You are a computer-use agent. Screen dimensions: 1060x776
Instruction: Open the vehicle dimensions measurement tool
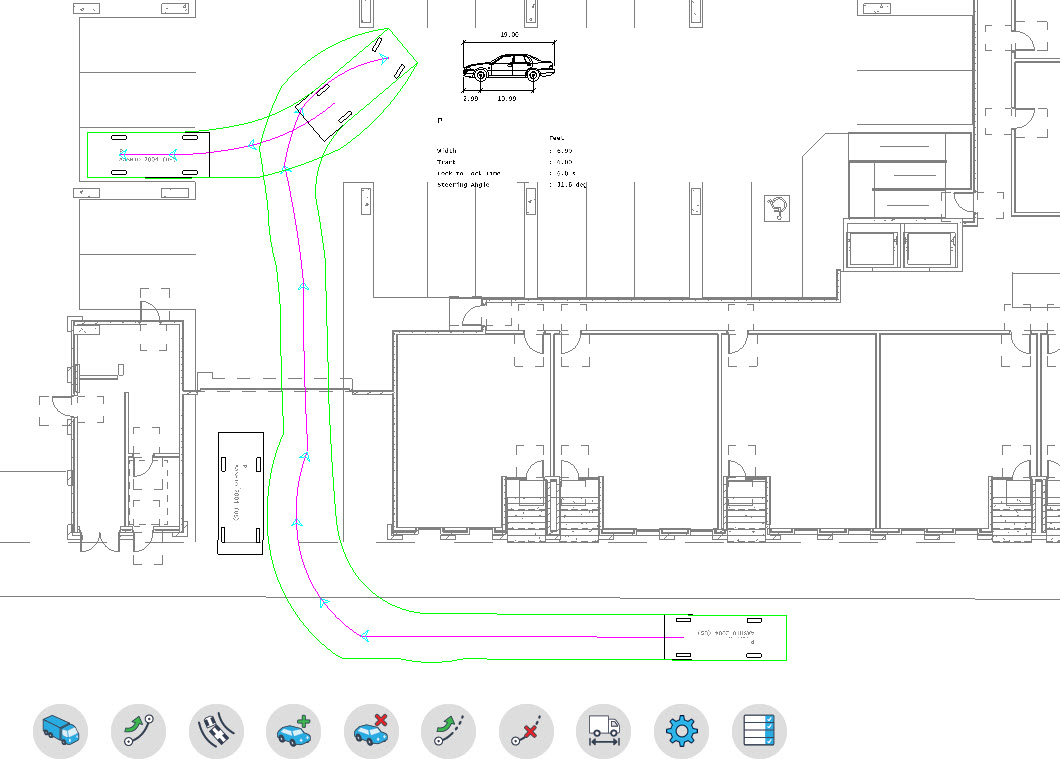coord(602,732)
